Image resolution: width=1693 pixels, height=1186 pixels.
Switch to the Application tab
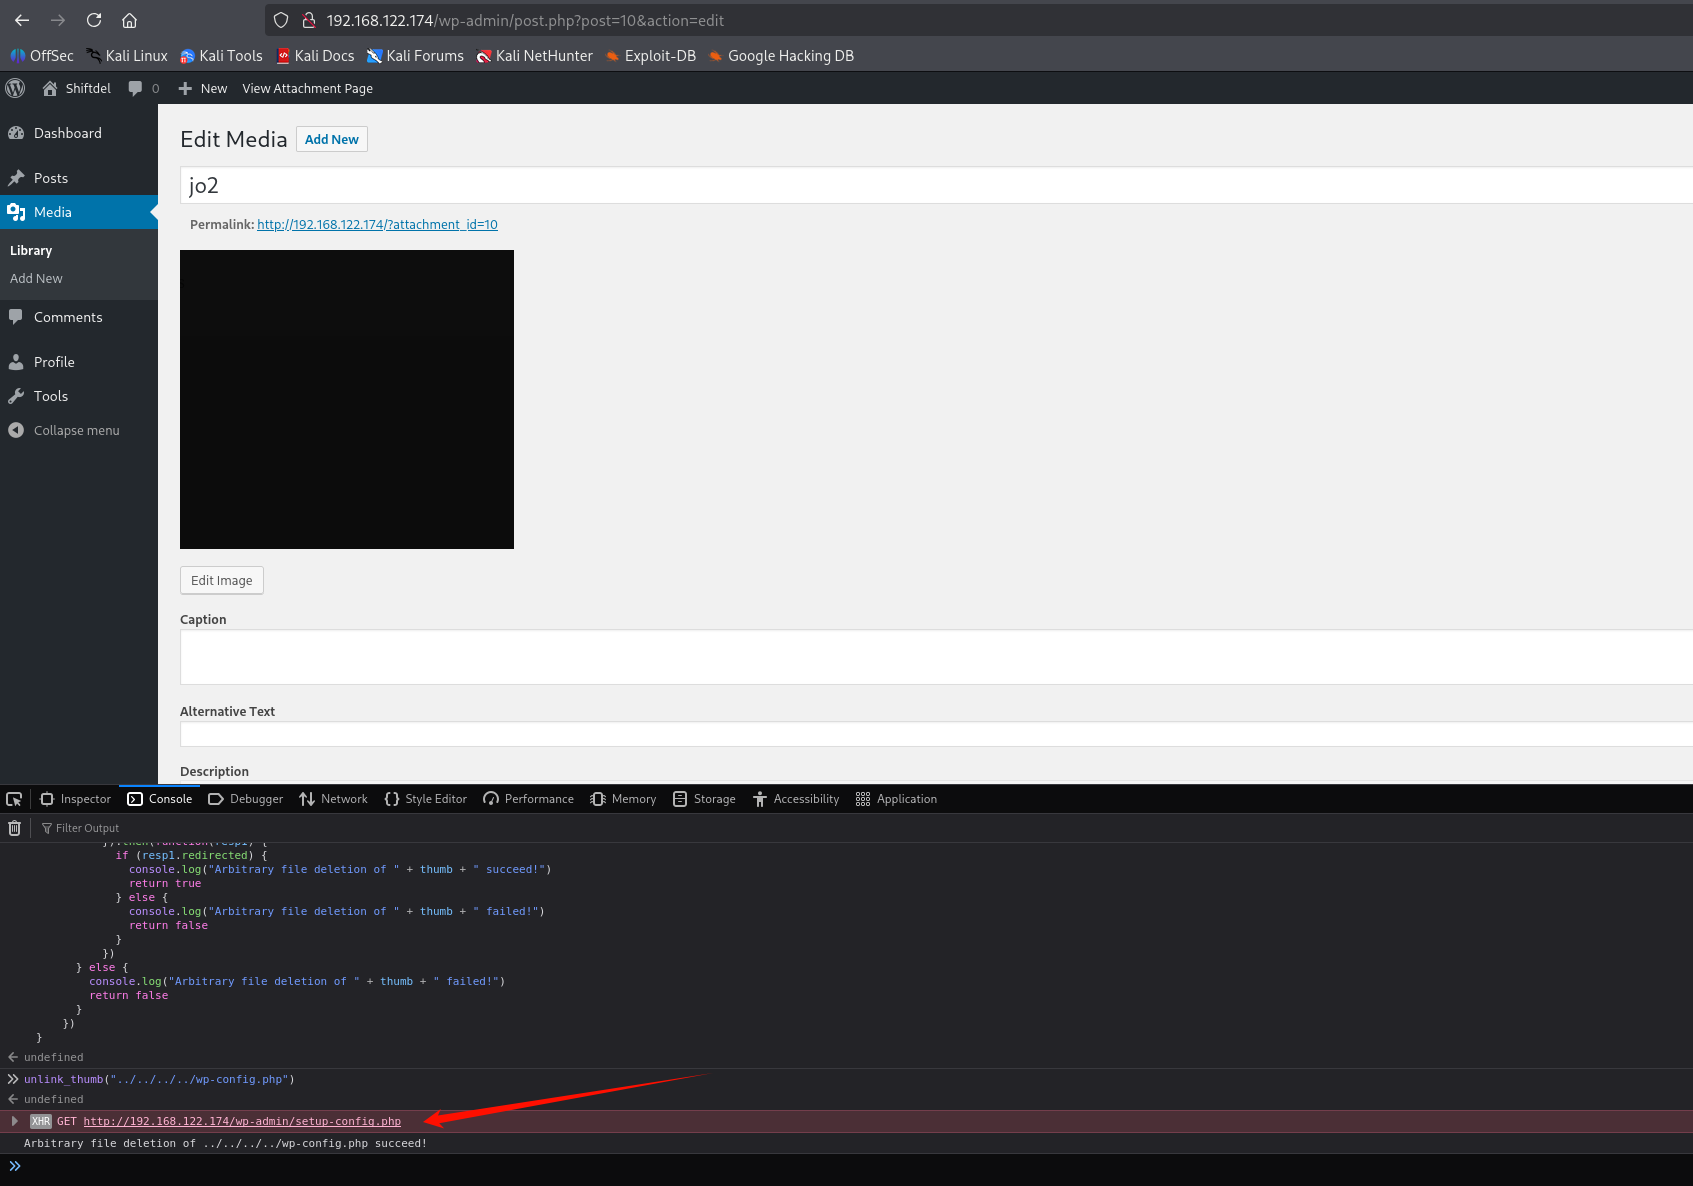click(897, 799)
